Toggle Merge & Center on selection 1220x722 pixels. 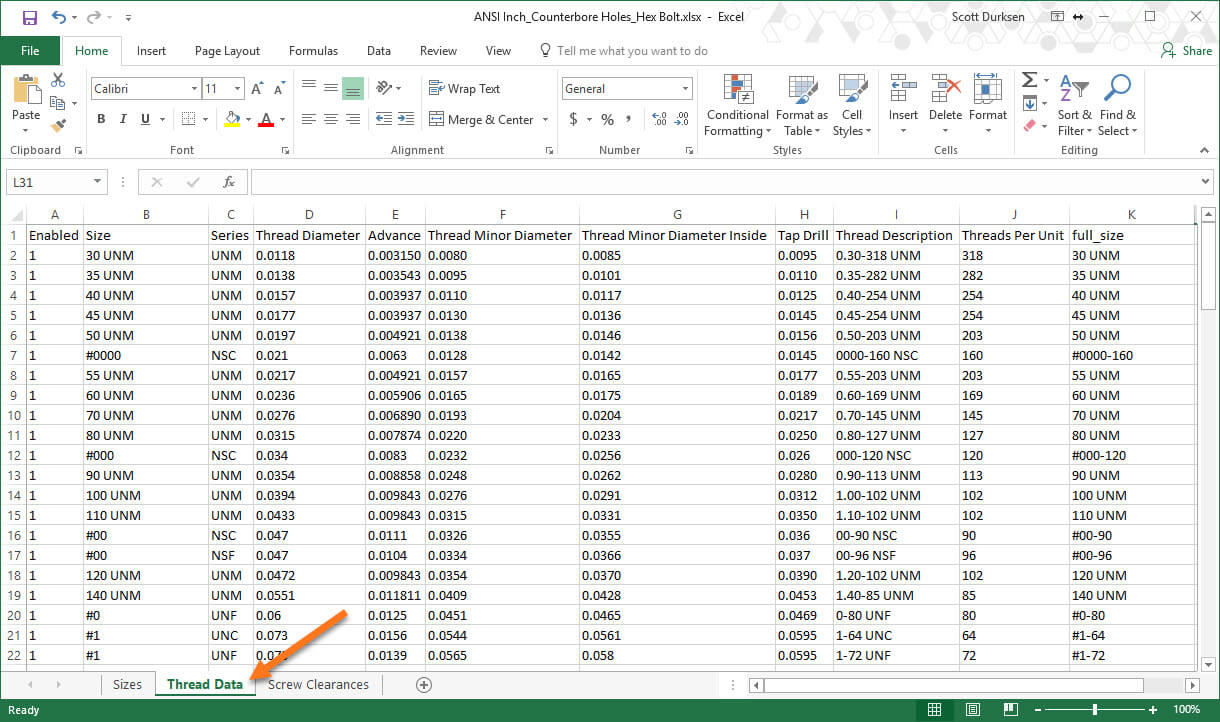[483, 119]
